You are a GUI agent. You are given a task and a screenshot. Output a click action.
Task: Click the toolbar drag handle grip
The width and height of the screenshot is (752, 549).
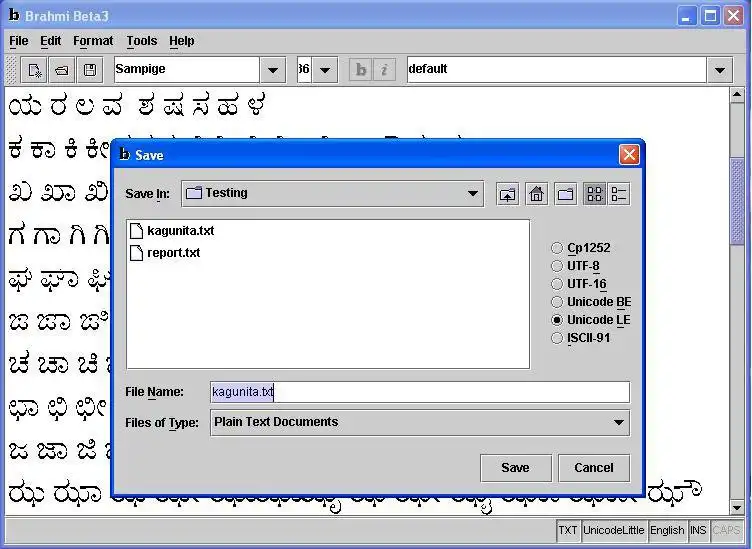(x=12, y=70)
